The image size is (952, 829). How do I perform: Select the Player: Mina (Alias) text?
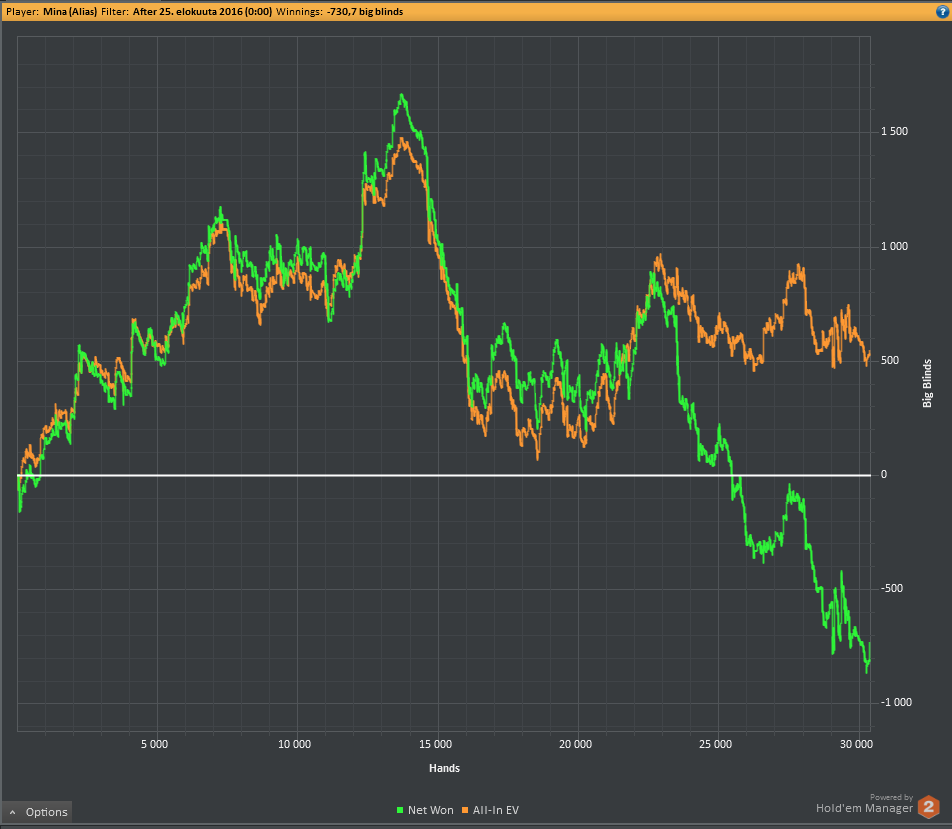[52, 12]
